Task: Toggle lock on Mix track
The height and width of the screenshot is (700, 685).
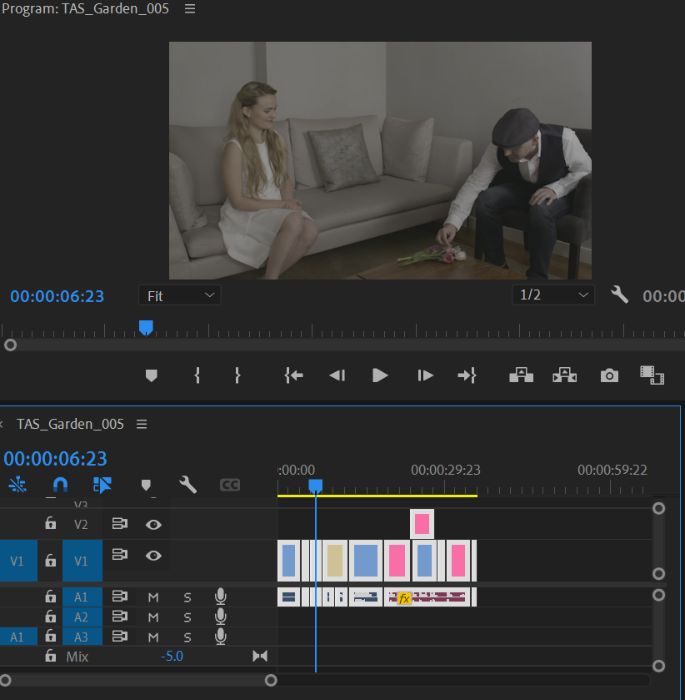Action: (x=50, y=656)
